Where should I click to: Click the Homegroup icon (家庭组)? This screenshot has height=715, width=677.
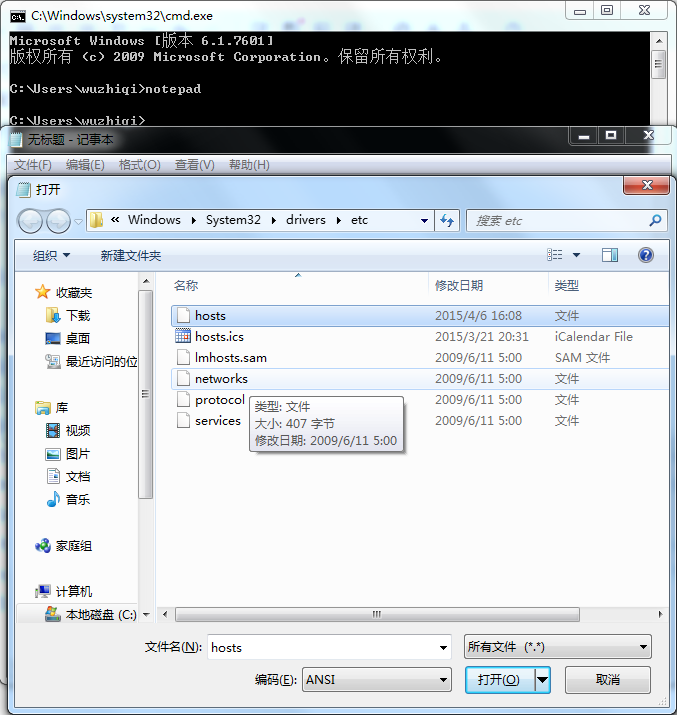point(43,545)
